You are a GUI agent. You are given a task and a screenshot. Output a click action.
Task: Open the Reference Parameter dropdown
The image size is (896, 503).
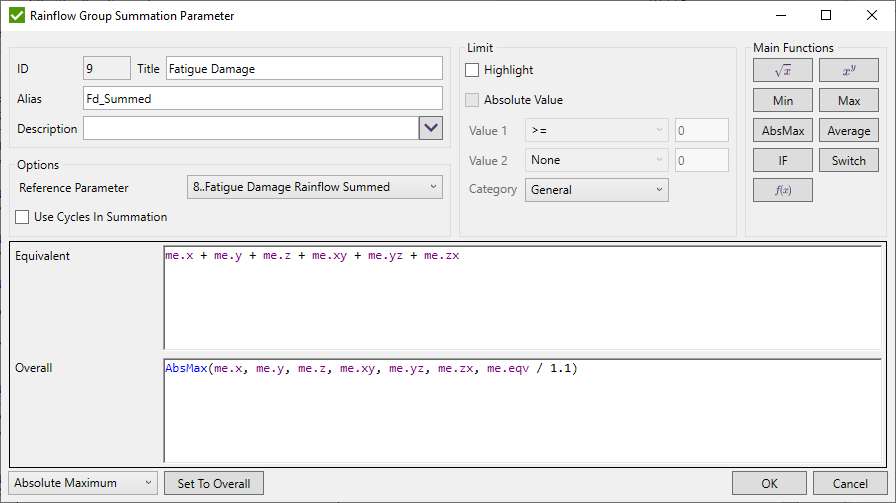pyautogui.click(x=314, y=187)
